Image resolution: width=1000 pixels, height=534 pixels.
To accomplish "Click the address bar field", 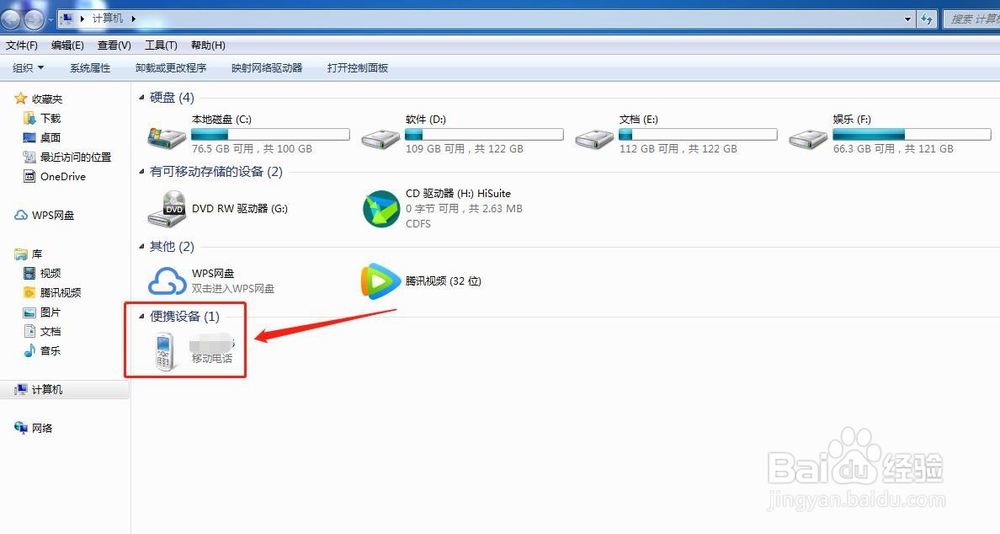I will (485, 19).
